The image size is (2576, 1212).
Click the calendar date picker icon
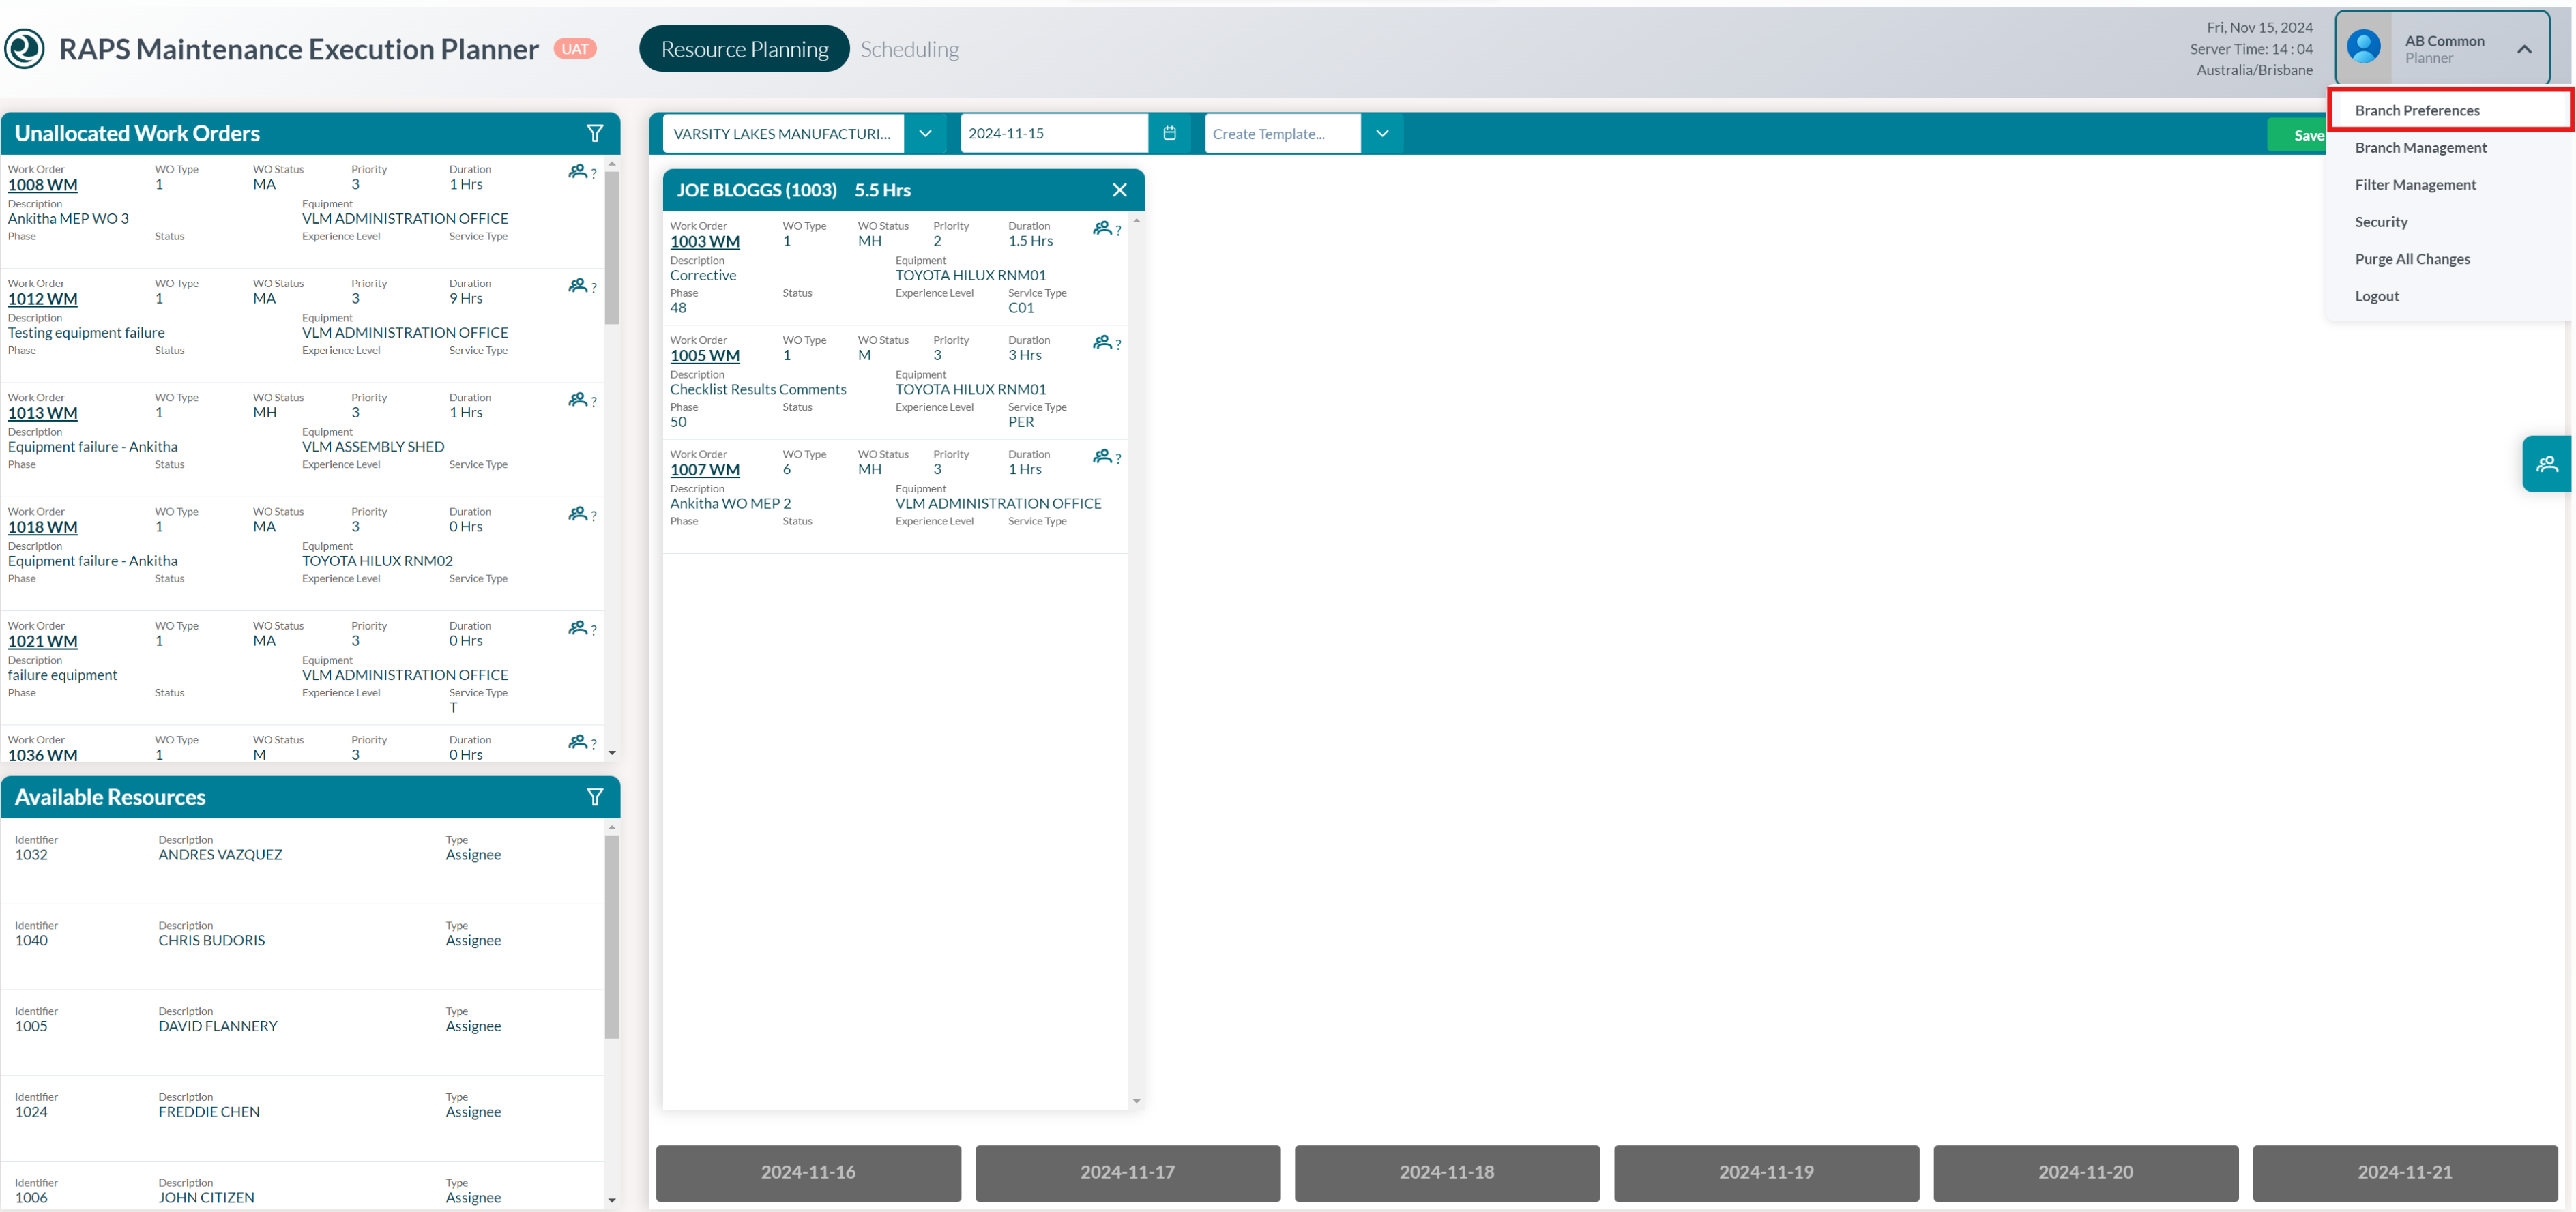pyautogui.click(x=1169, y=133)
